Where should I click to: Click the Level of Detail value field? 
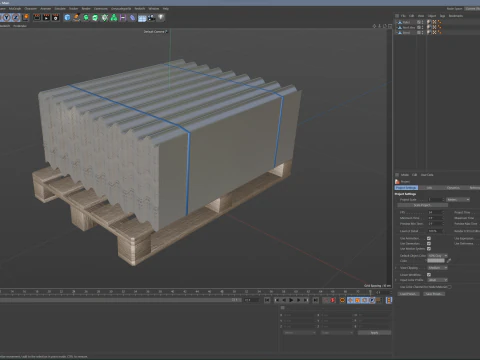[x=435, y=231]
